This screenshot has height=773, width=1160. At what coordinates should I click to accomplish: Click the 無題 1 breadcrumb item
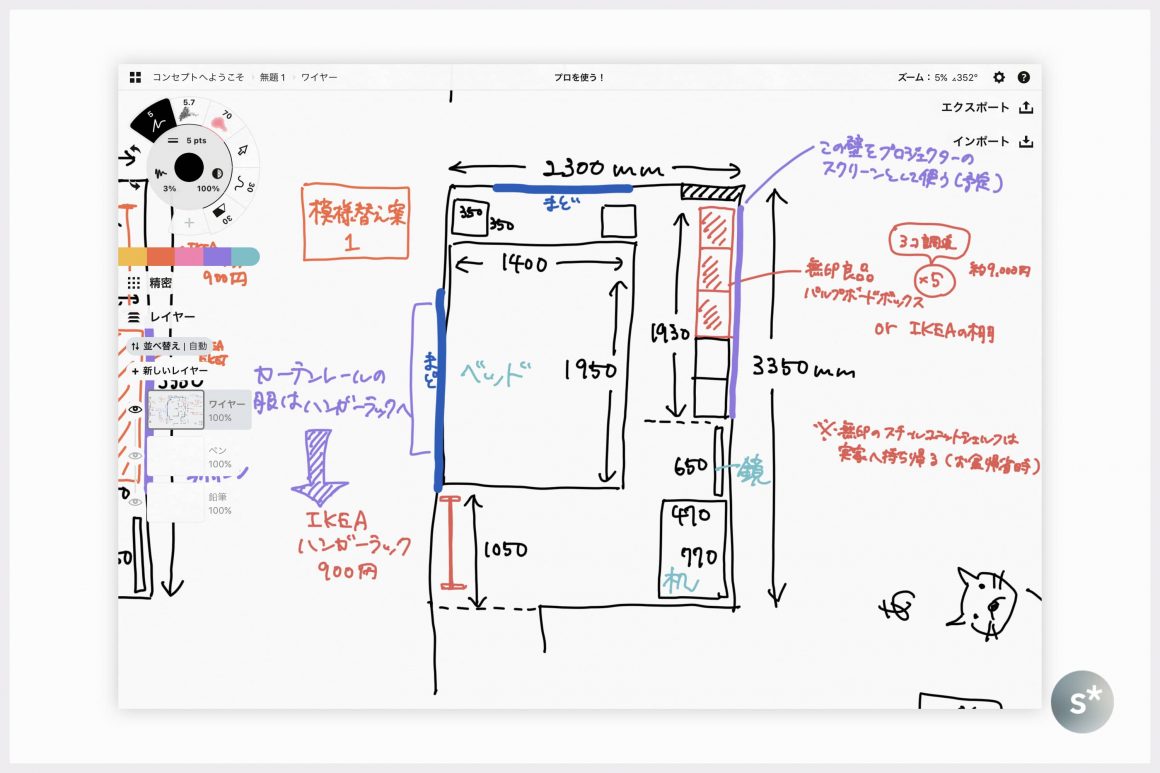272,77
